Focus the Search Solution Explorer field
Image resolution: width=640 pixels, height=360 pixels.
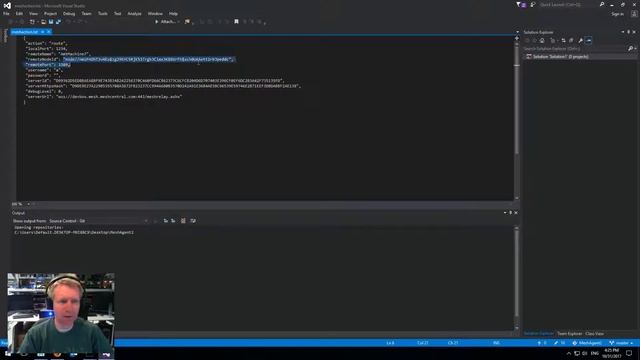pyautogui.click(x=575, y=49)
